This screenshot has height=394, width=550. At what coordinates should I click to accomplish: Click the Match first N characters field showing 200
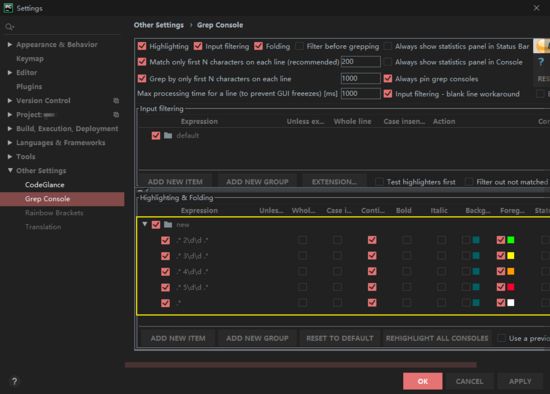[361, 62]
